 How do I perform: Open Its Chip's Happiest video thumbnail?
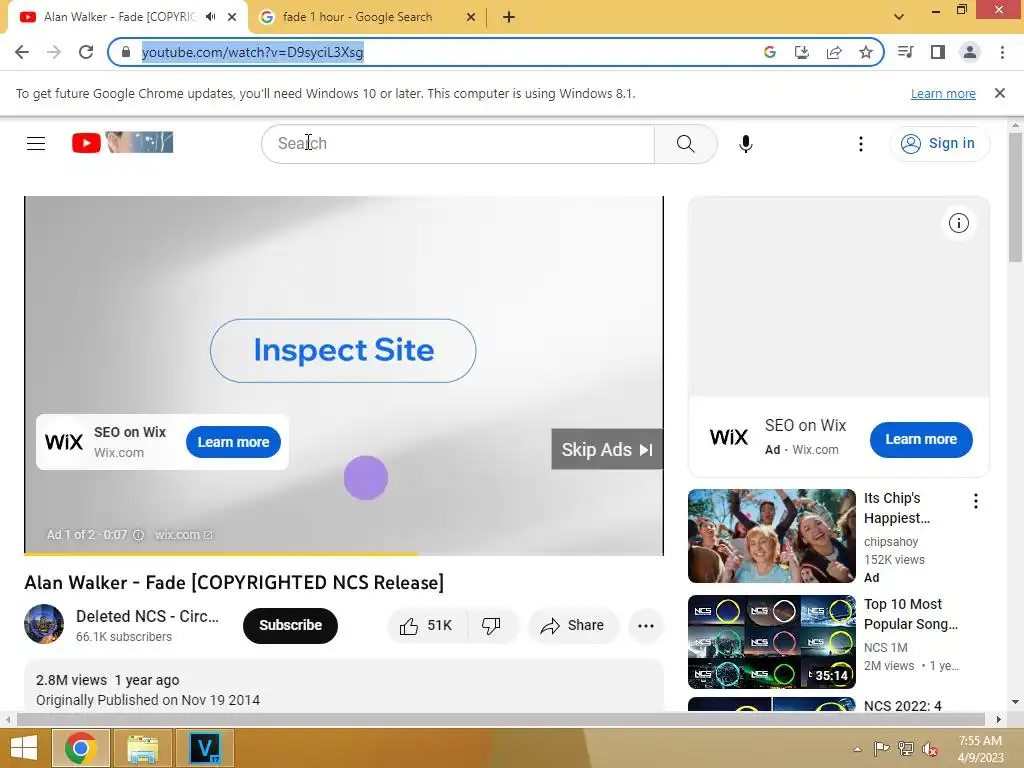(x=771, y=536)
